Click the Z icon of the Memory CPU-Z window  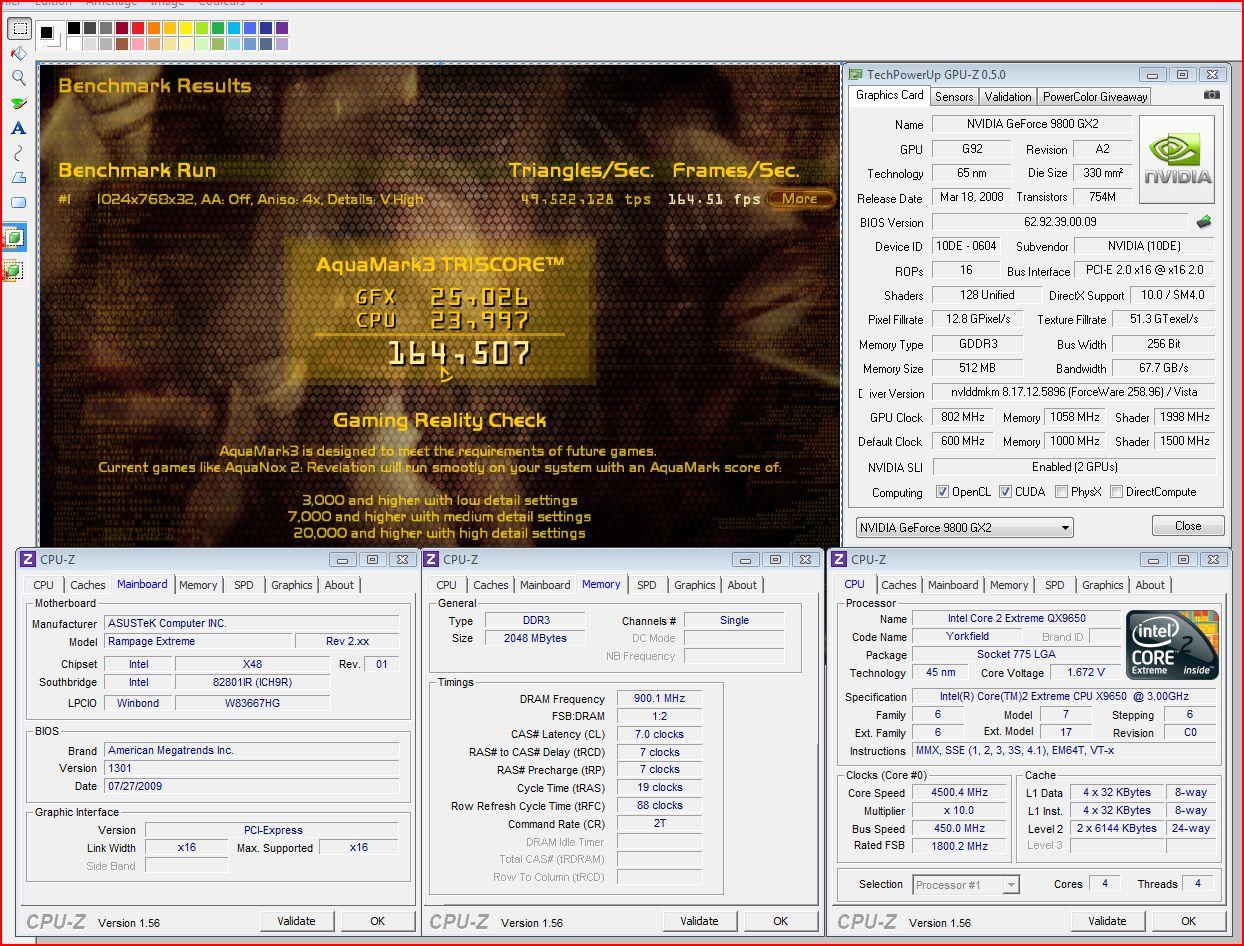pyautogui.click(x=431, y=559)
